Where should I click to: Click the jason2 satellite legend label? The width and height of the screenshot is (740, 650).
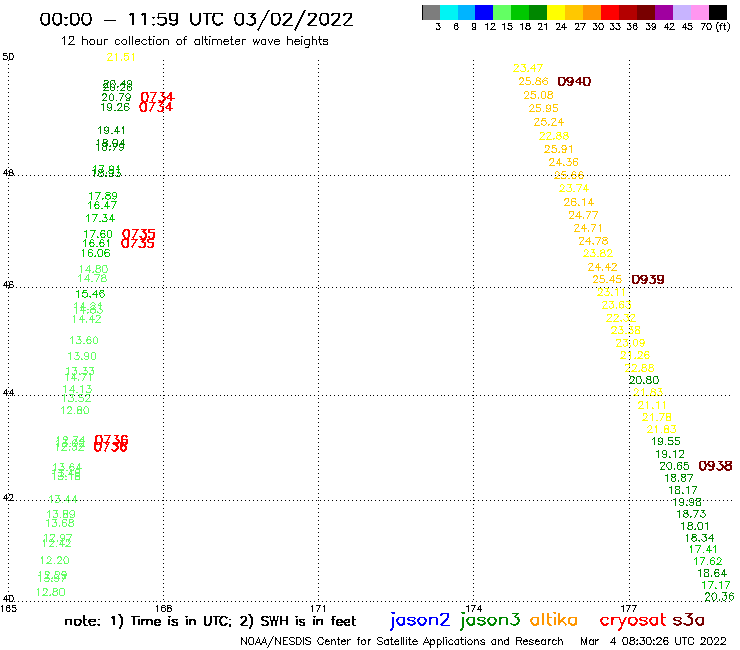(420, 620)
